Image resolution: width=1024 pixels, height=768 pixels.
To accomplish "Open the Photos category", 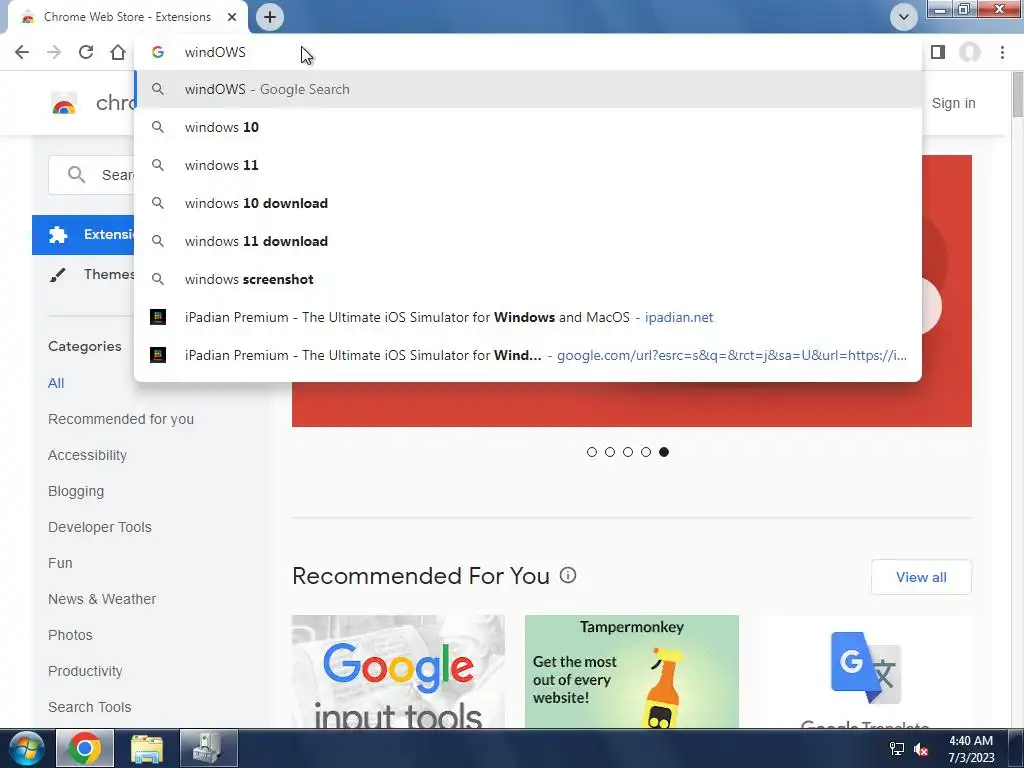I will click(x=71, y=635).
